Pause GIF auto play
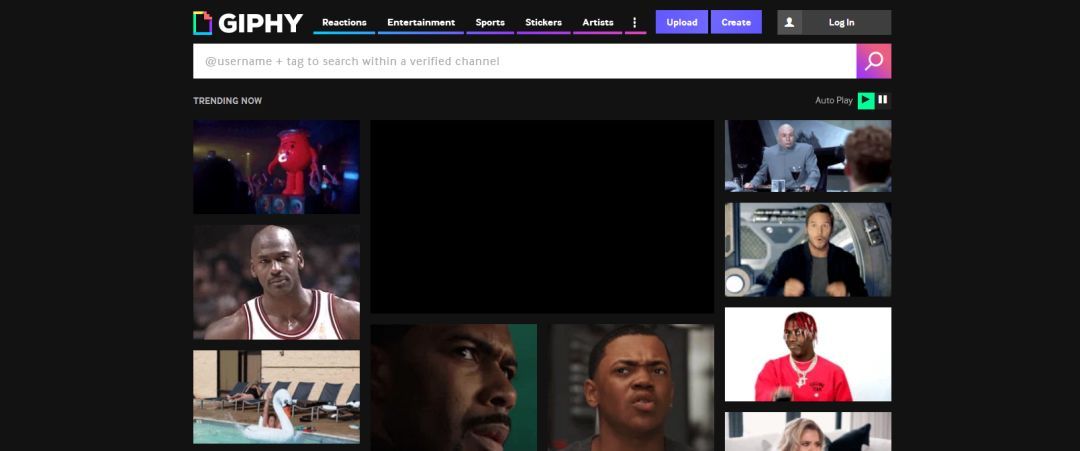 [x=883, y=100]
